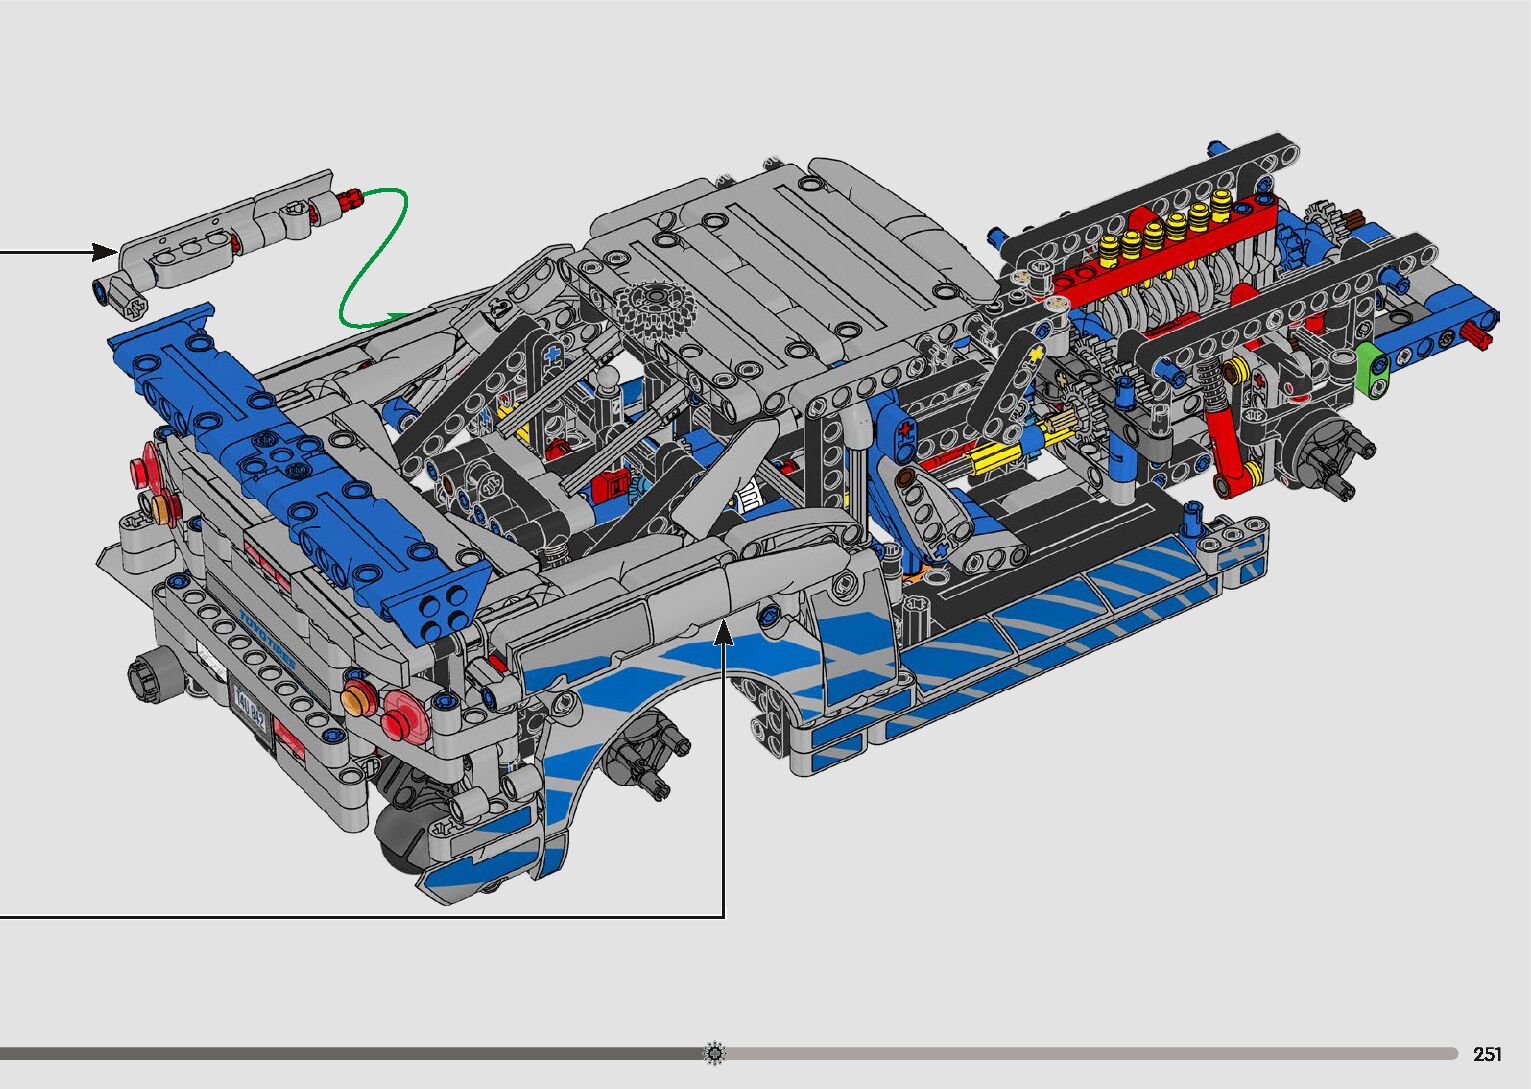Viewport: 1531px width, 1089px height.
Task: Click the gear marker on the progress bar
Action: coord(714,1053)
